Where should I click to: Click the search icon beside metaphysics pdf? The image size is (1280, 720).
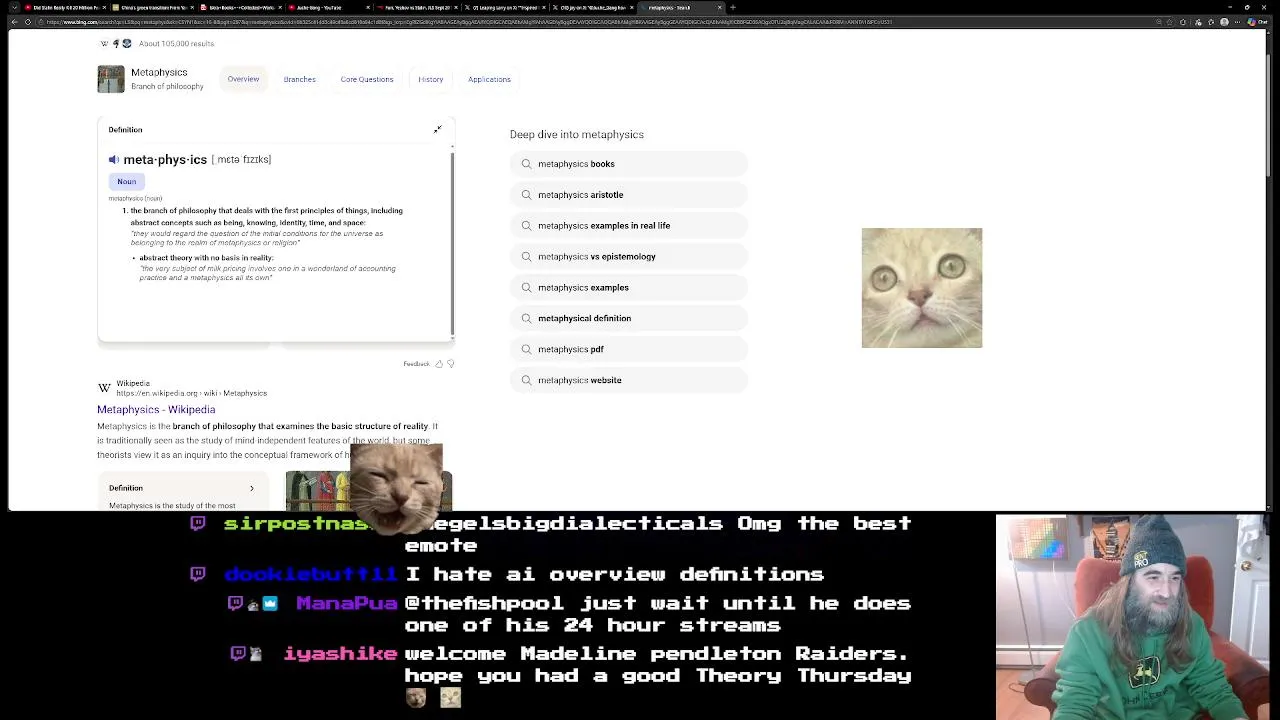click(x=526, y=349)
